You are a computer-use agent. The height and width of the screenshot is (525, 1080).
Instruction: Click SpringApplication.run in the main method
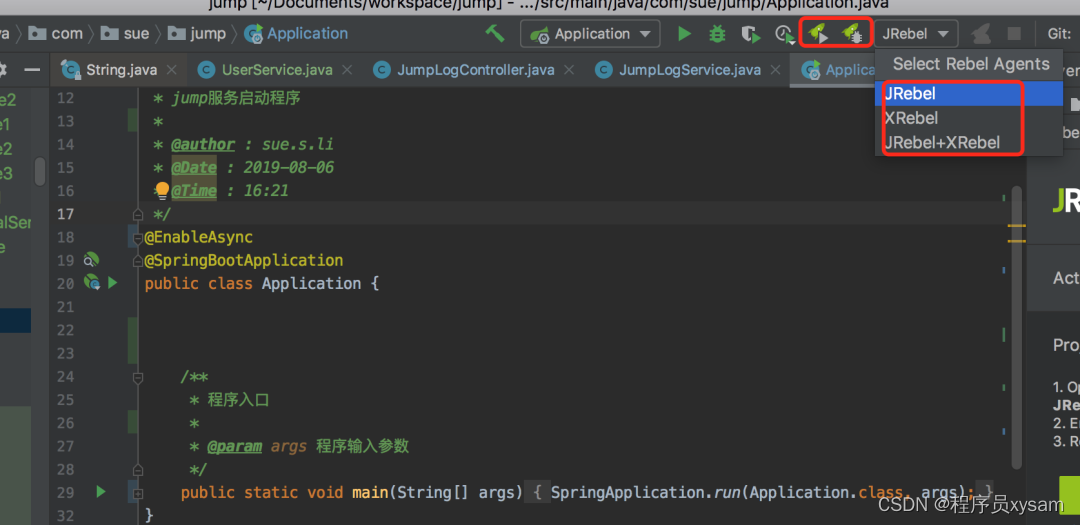[647, 492]
